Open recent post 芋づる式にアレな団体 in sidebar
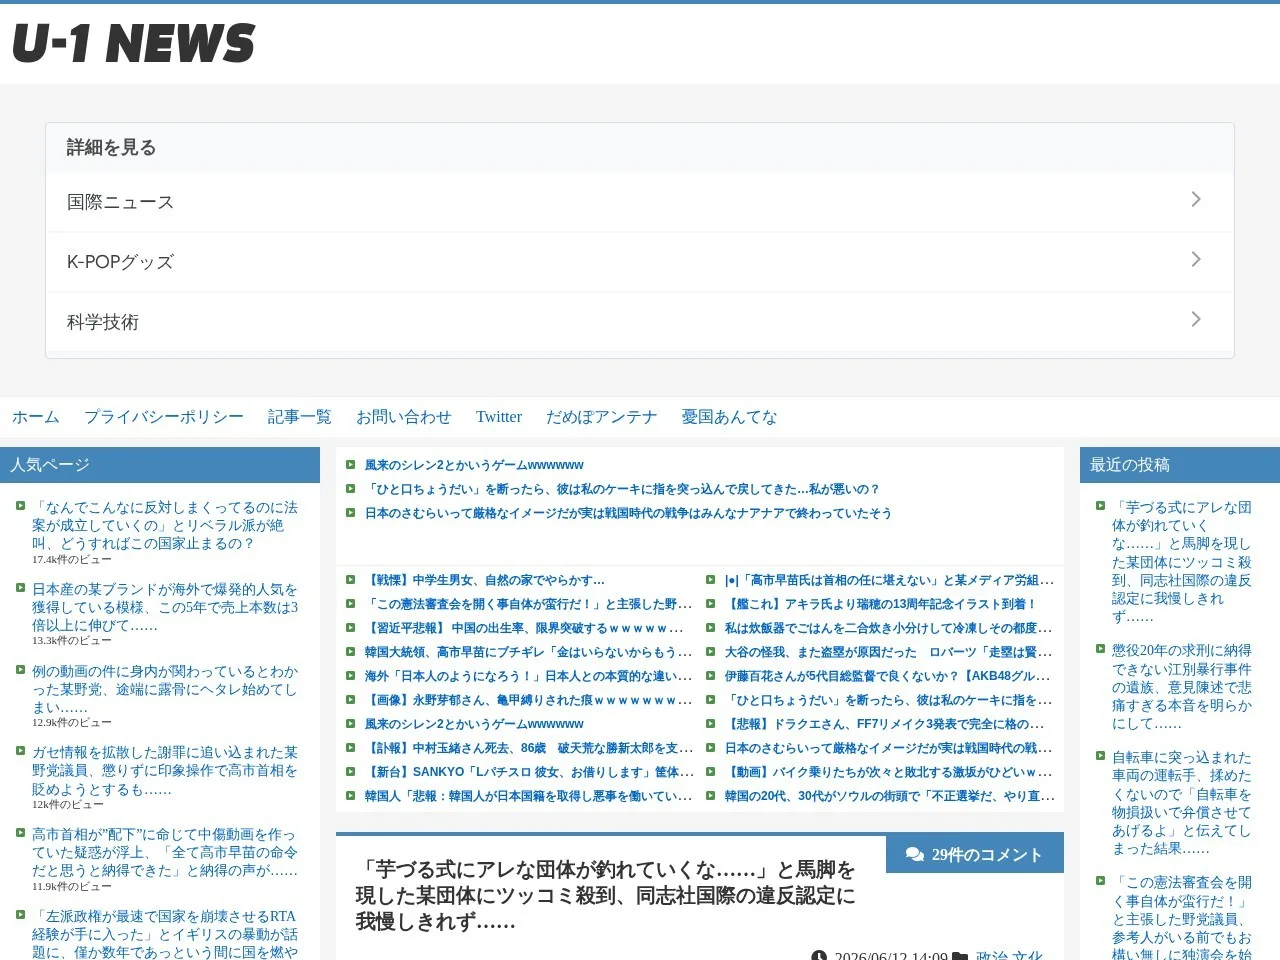This screenshot has height=960, width=1280. click(1182, 562)
